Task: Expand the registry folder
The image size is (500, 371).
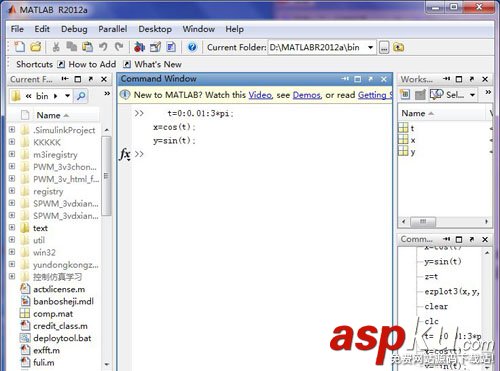Action: (x=12, y=191)
